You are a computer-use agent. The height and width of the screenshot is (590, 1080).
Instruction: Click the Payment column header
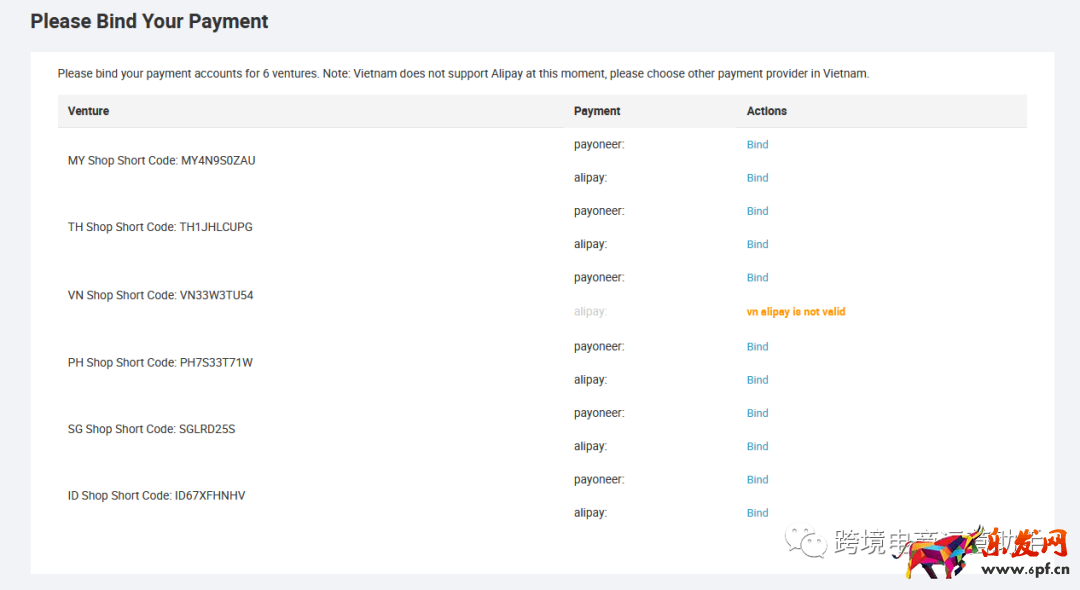(597, 111)
